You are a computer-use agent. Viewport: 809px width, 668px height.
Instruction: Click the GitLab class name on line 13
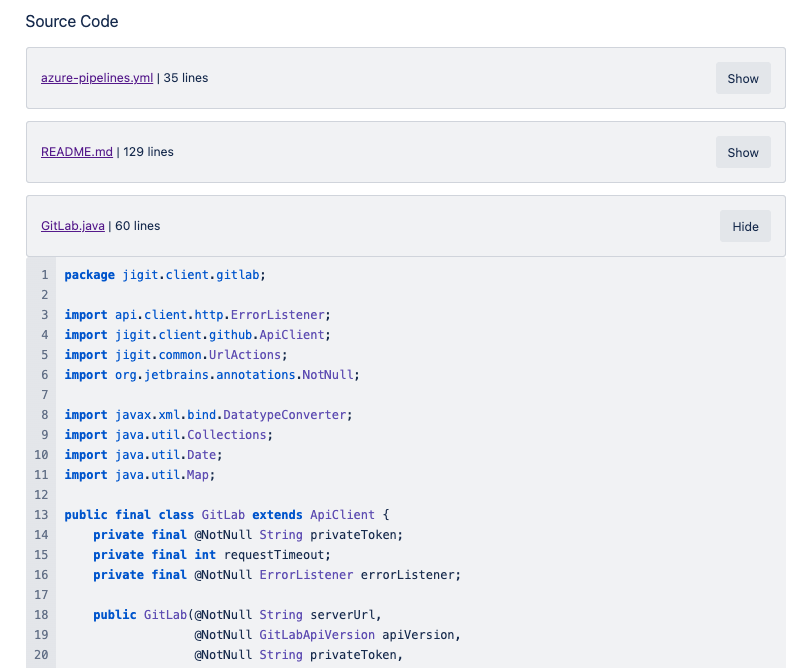[223, 515]
